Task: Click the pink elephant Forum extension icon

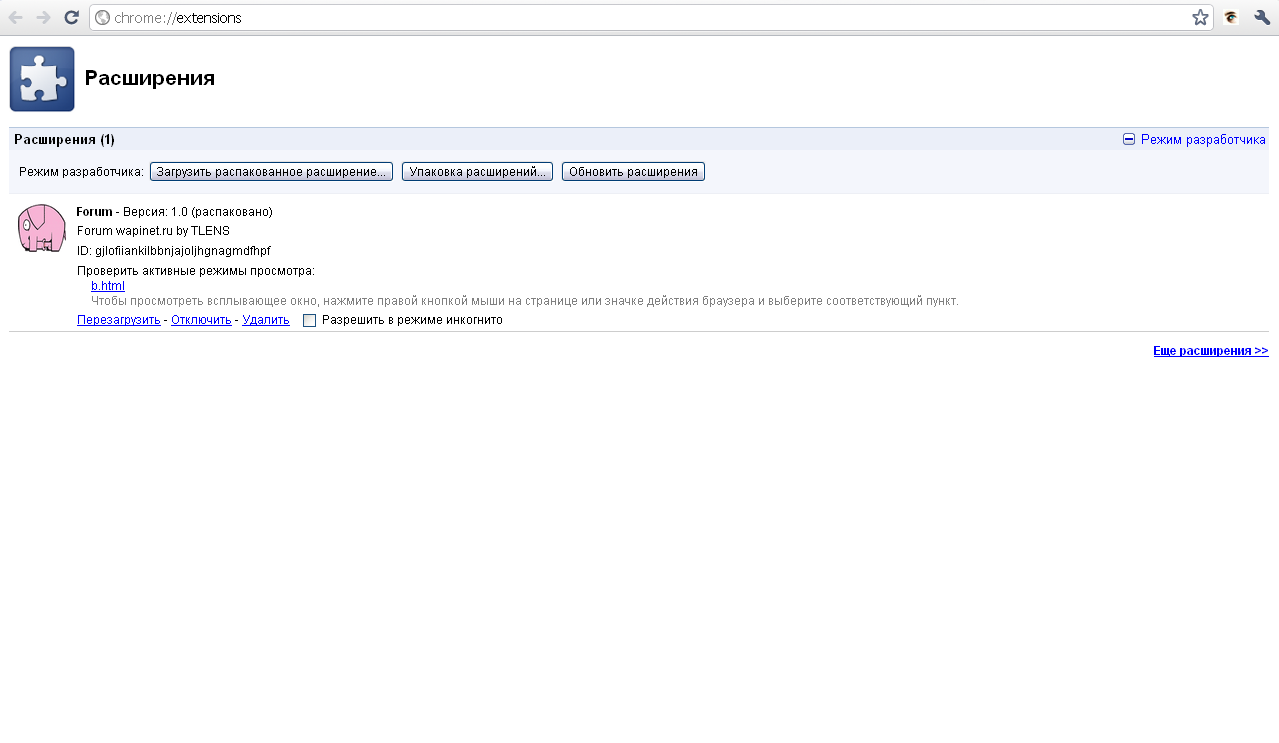Action: click(42, 228)
